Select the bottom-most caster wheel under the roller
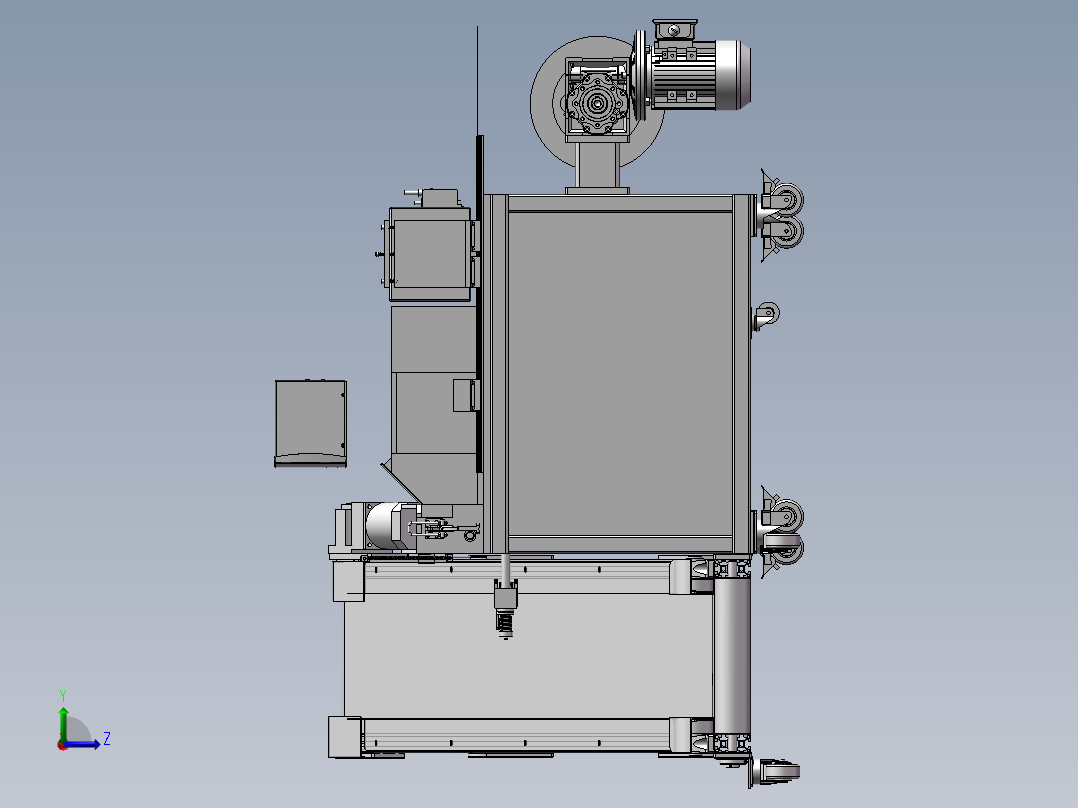 [x=775, y=771]
